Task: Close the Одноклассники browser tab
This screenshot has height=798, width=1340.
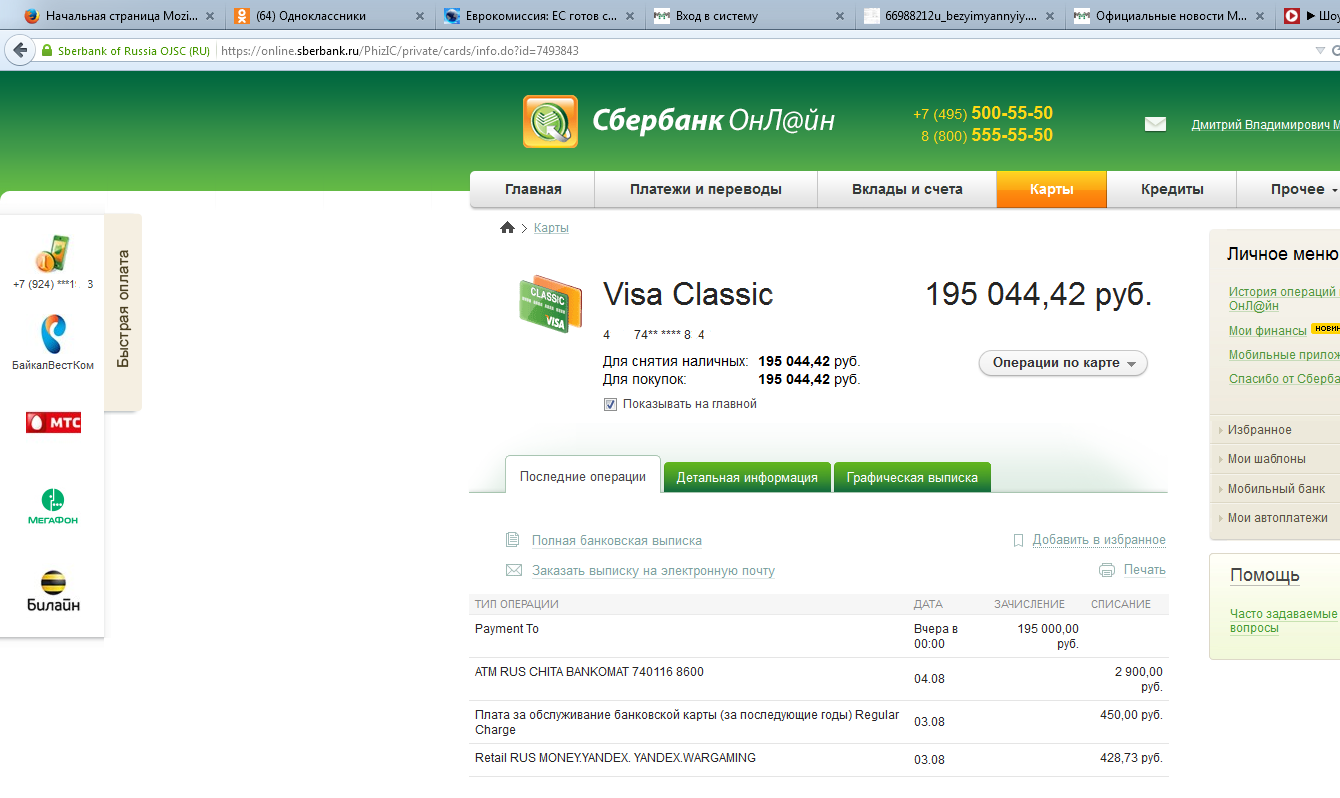Action: (419, 16)
